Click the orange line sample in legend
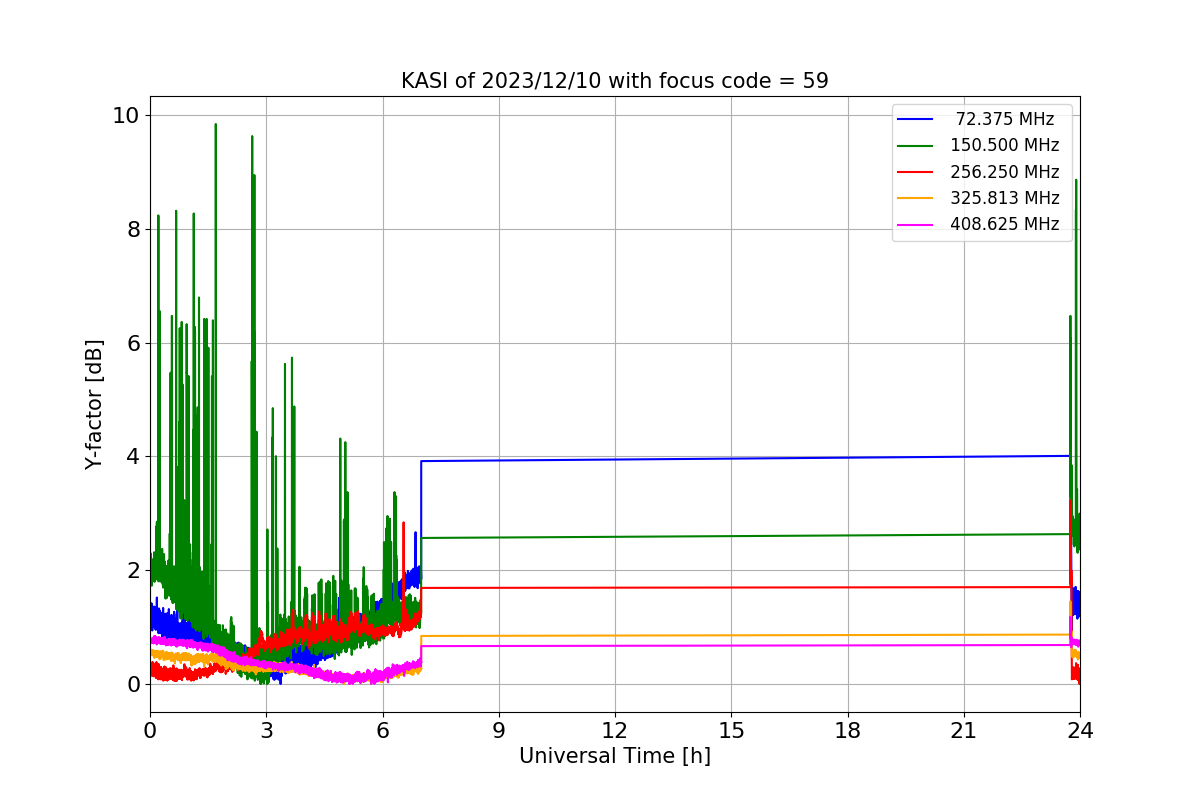 915,199
